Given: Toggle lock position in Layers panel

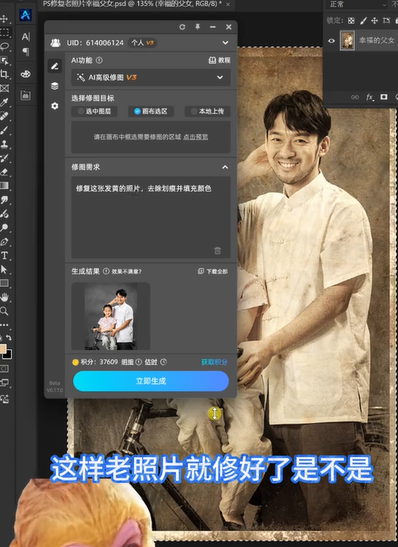Looking at the screenshot, I should click(x=375, y=21).
